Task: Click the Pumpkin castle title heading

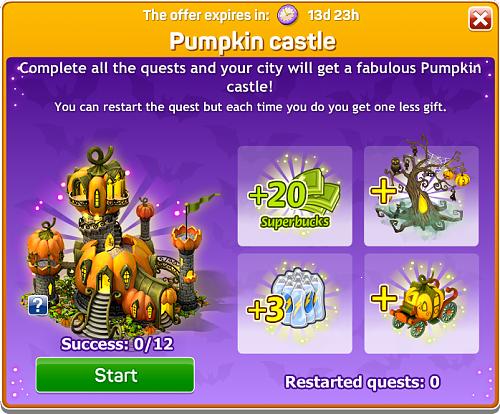Action: tap(252, 41)
